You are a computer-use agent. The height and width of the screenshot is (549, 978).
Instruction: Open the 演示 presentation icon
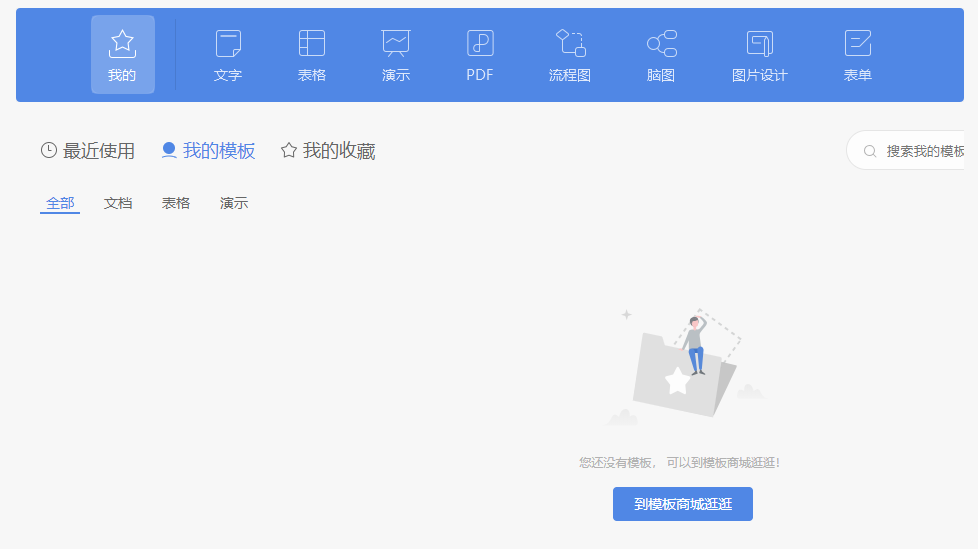[x=396, y=43]
